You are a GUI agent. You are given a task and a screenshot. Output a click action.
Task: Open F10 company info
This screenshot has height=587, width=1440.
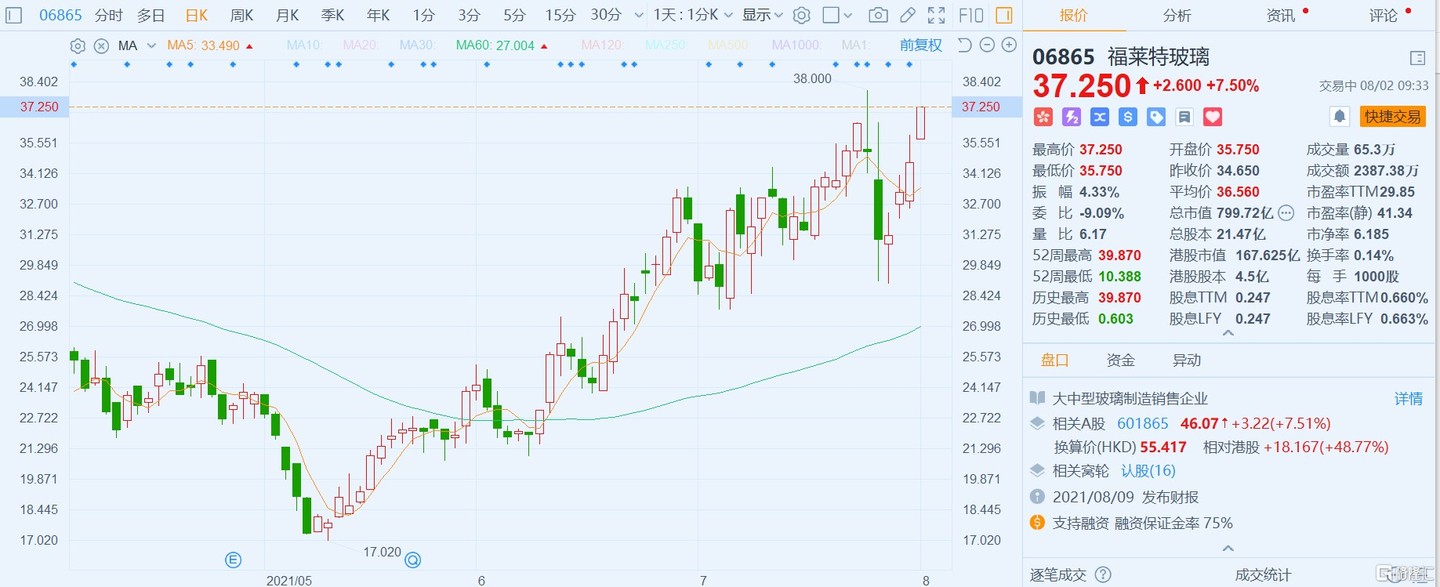[x=971, y=15]
